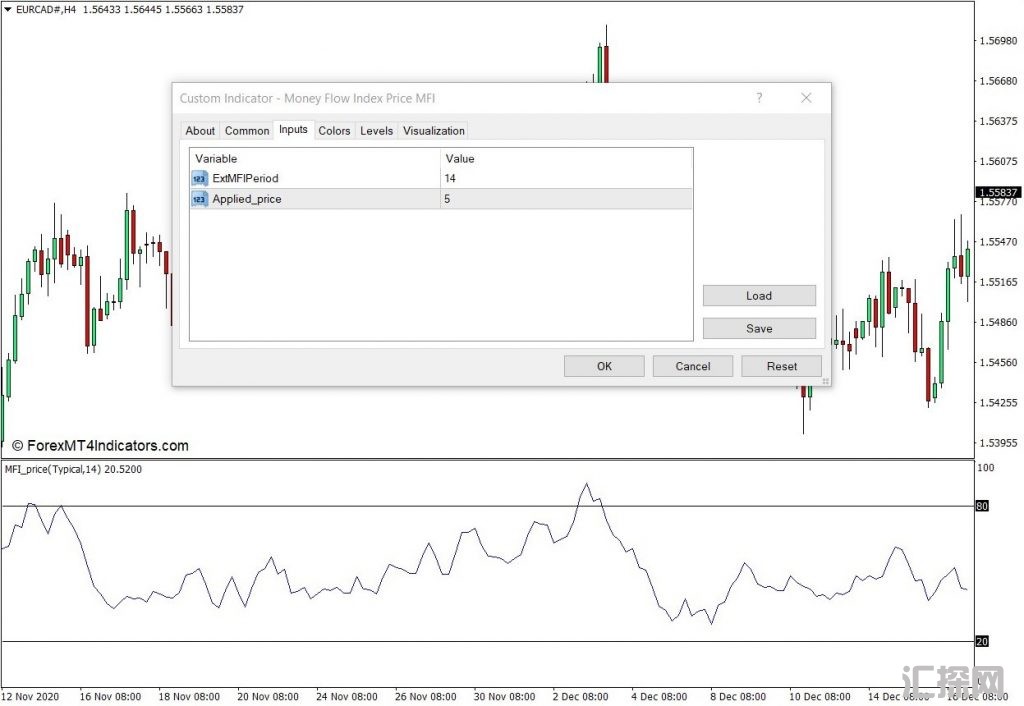Confirm settings with the OK button
This screenshot has width=1024, height=706.
pos(604,366)
